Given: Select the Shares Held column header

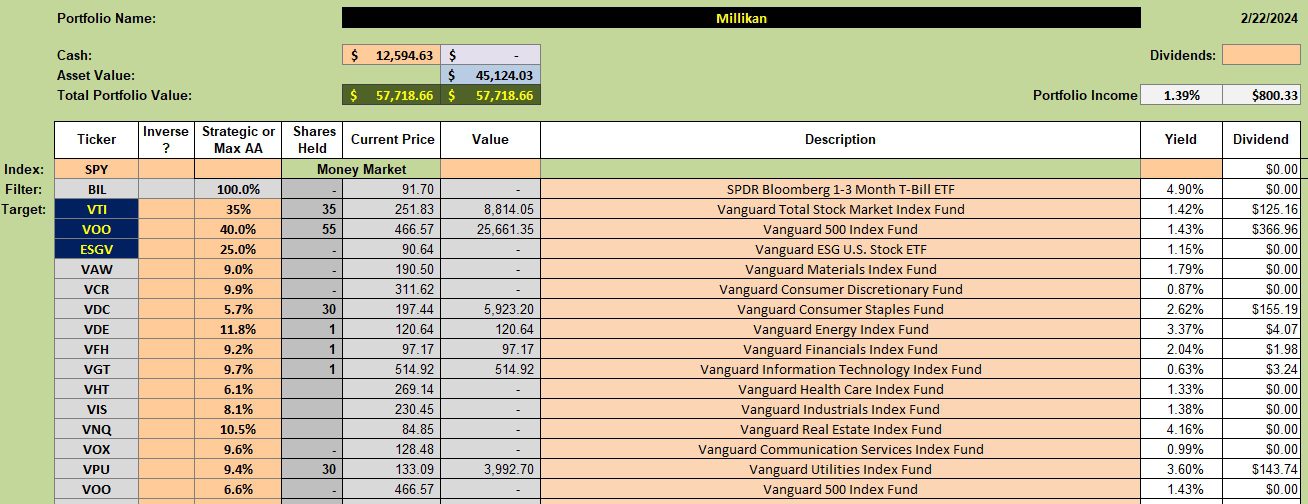Looking at the screenshot, I should click(x=312, y=139).
